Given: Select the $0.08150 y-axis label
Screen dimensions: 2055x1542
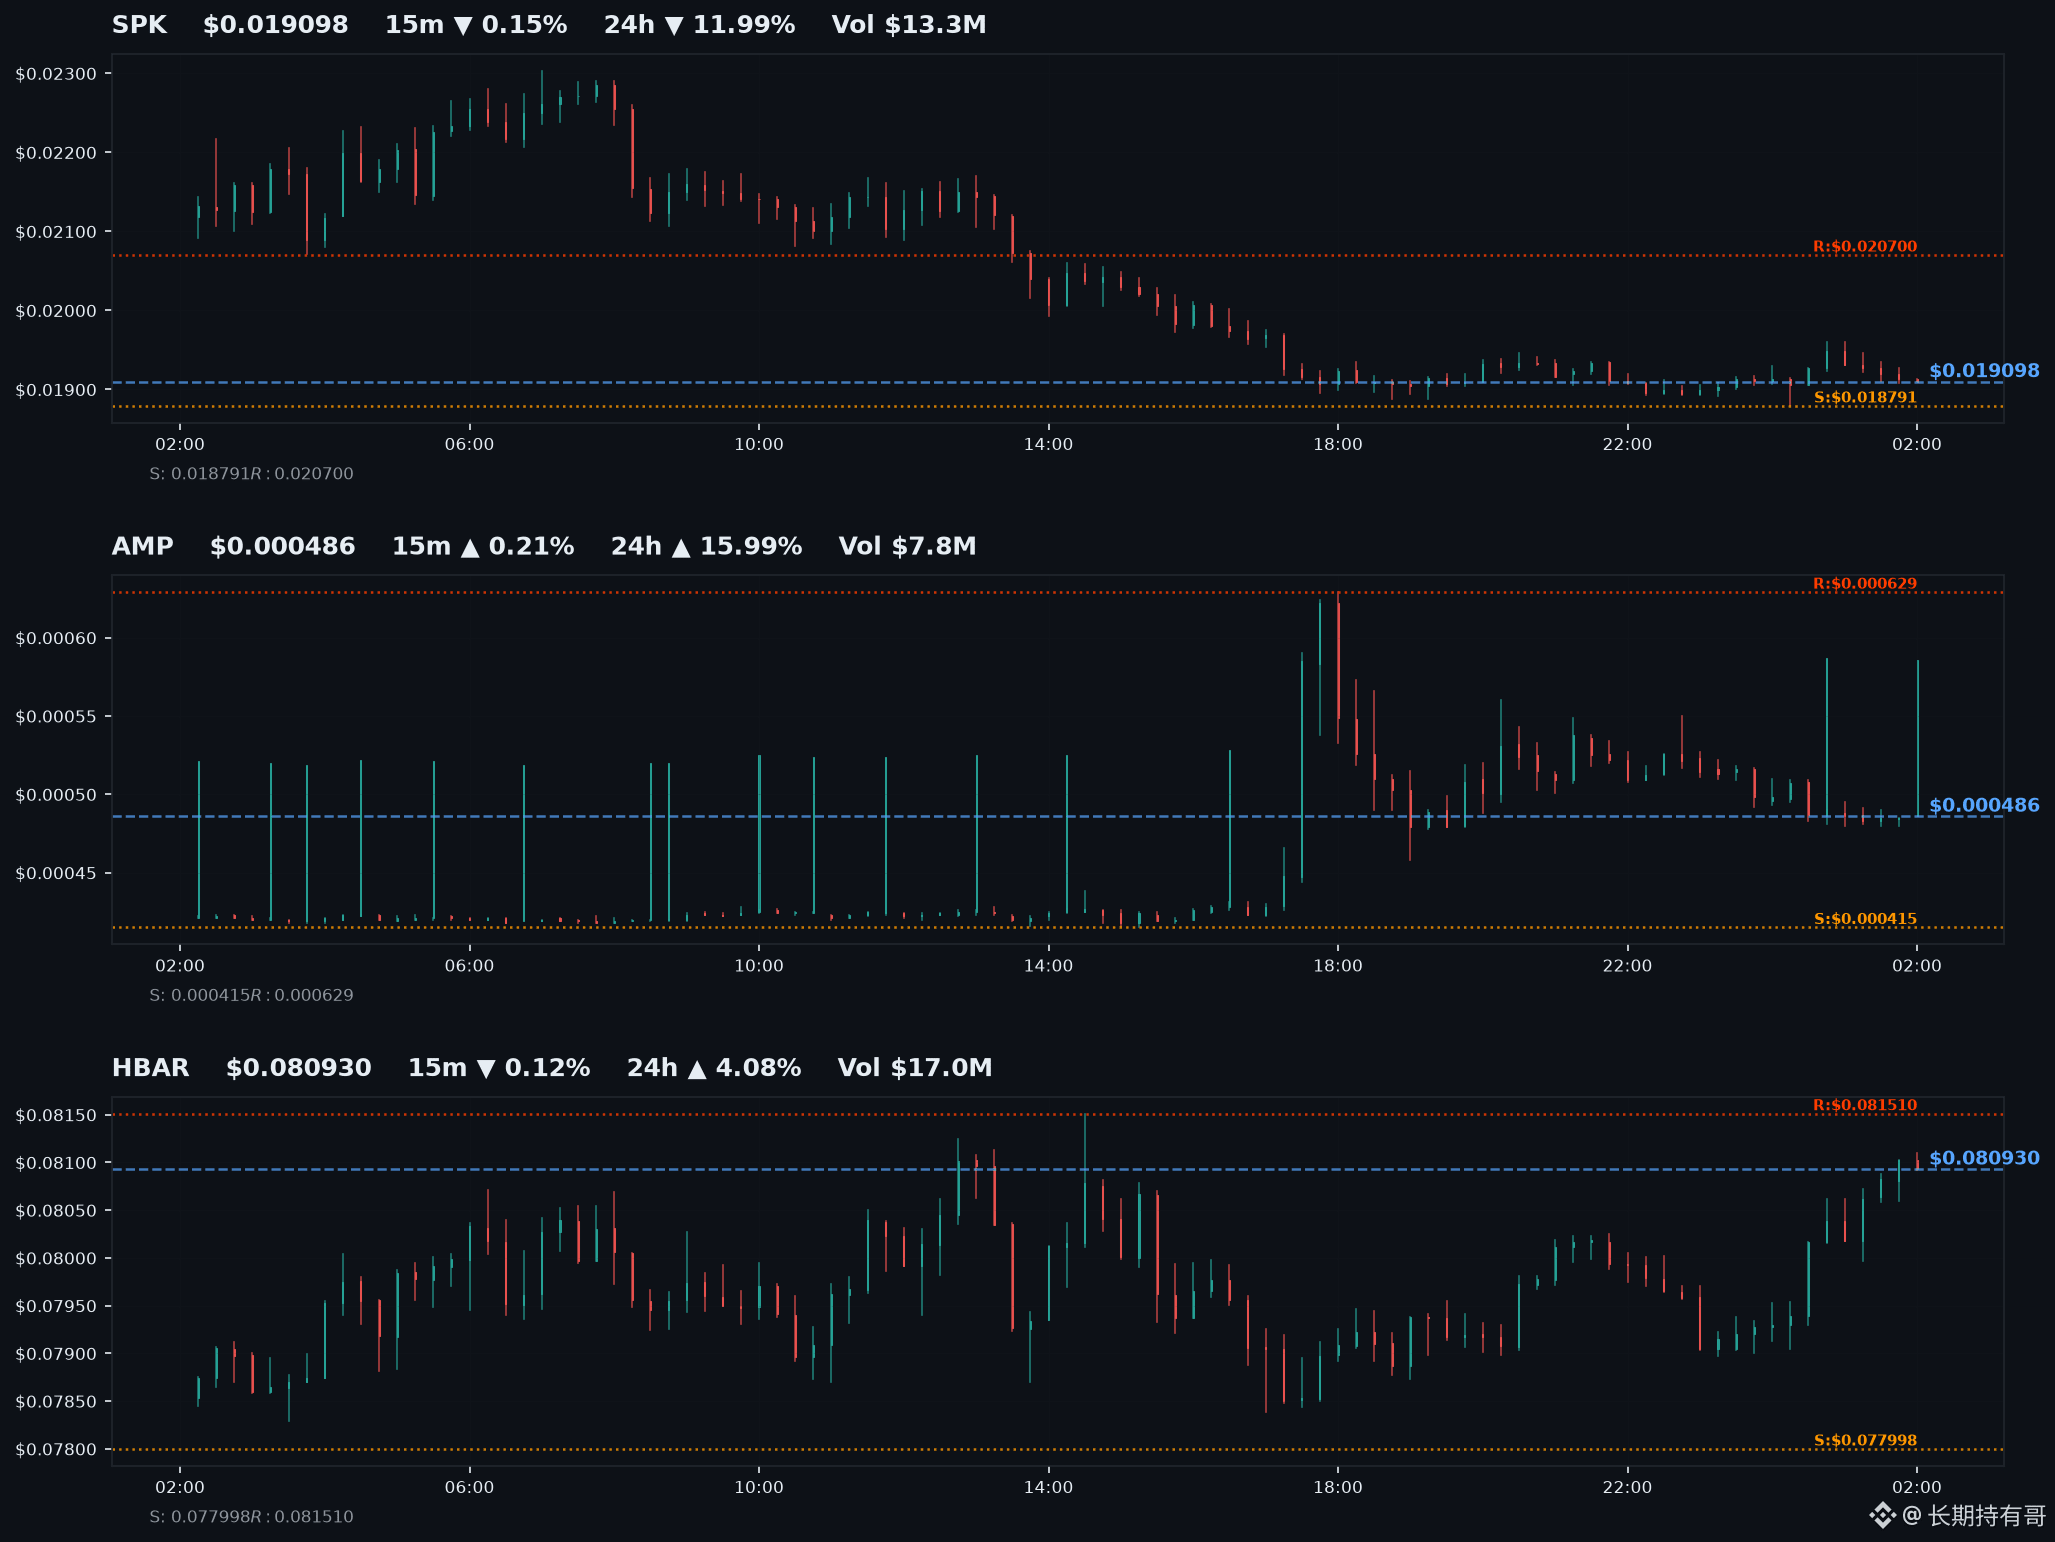Looking at the screenshot, I should pos(56,1116).
